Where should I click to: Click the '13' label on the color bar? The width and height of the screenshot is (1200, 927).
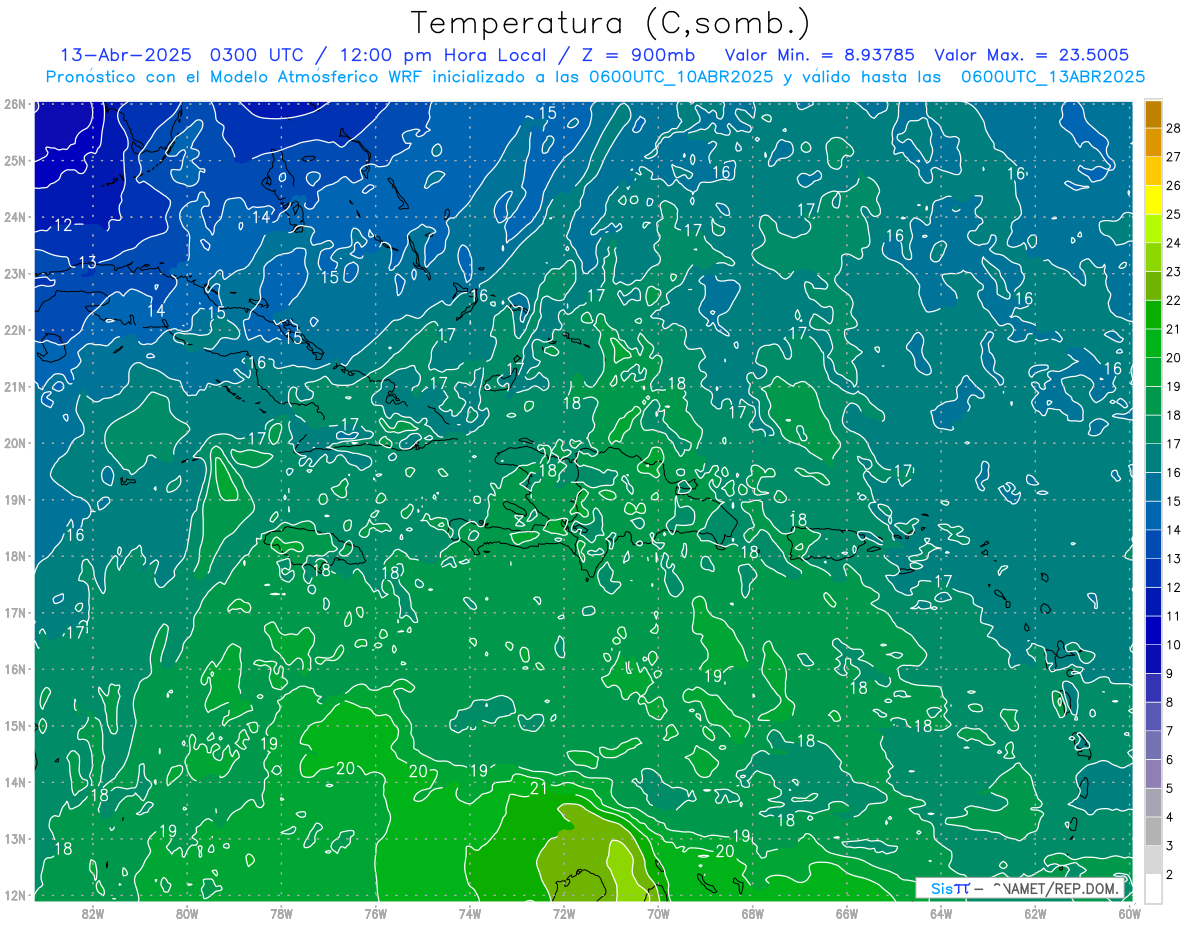tap(1173, 558)
